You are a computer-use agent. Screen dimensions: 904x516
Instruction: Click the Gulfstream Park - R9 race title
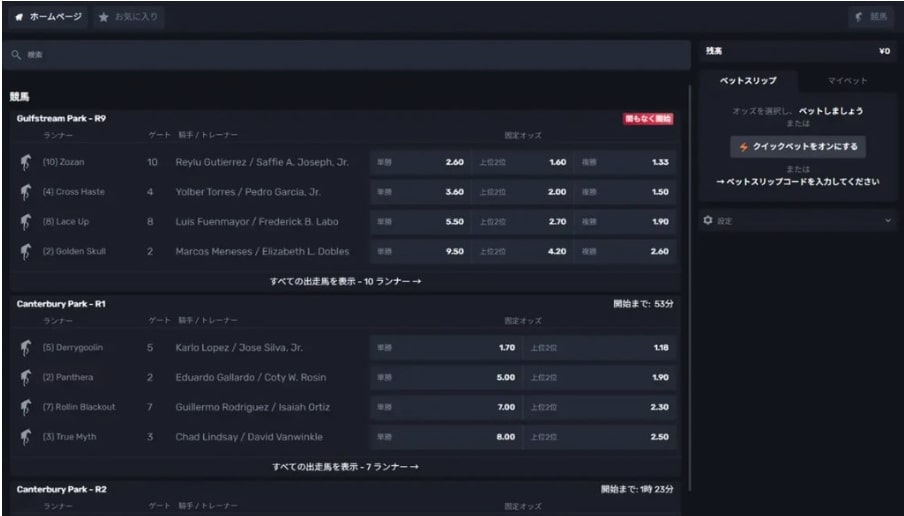pos(61,119)
